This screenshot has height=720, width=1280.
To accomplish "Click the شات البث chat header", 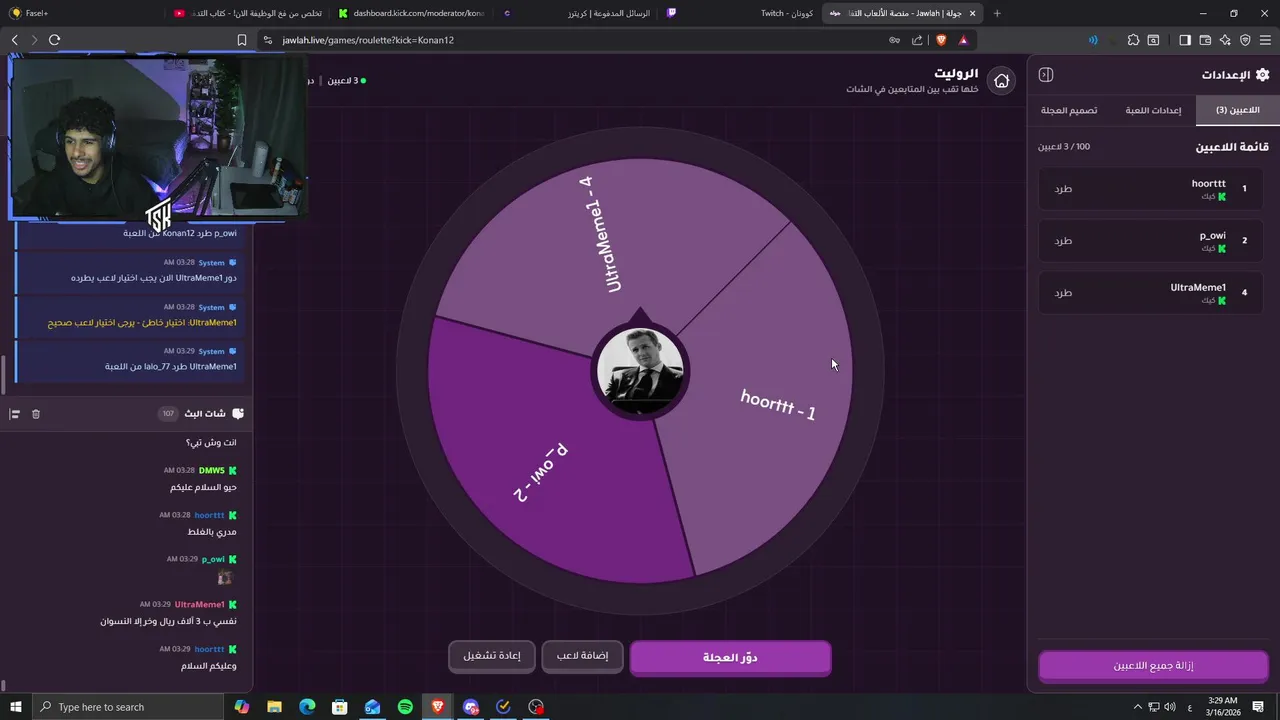I will [205, 413].
